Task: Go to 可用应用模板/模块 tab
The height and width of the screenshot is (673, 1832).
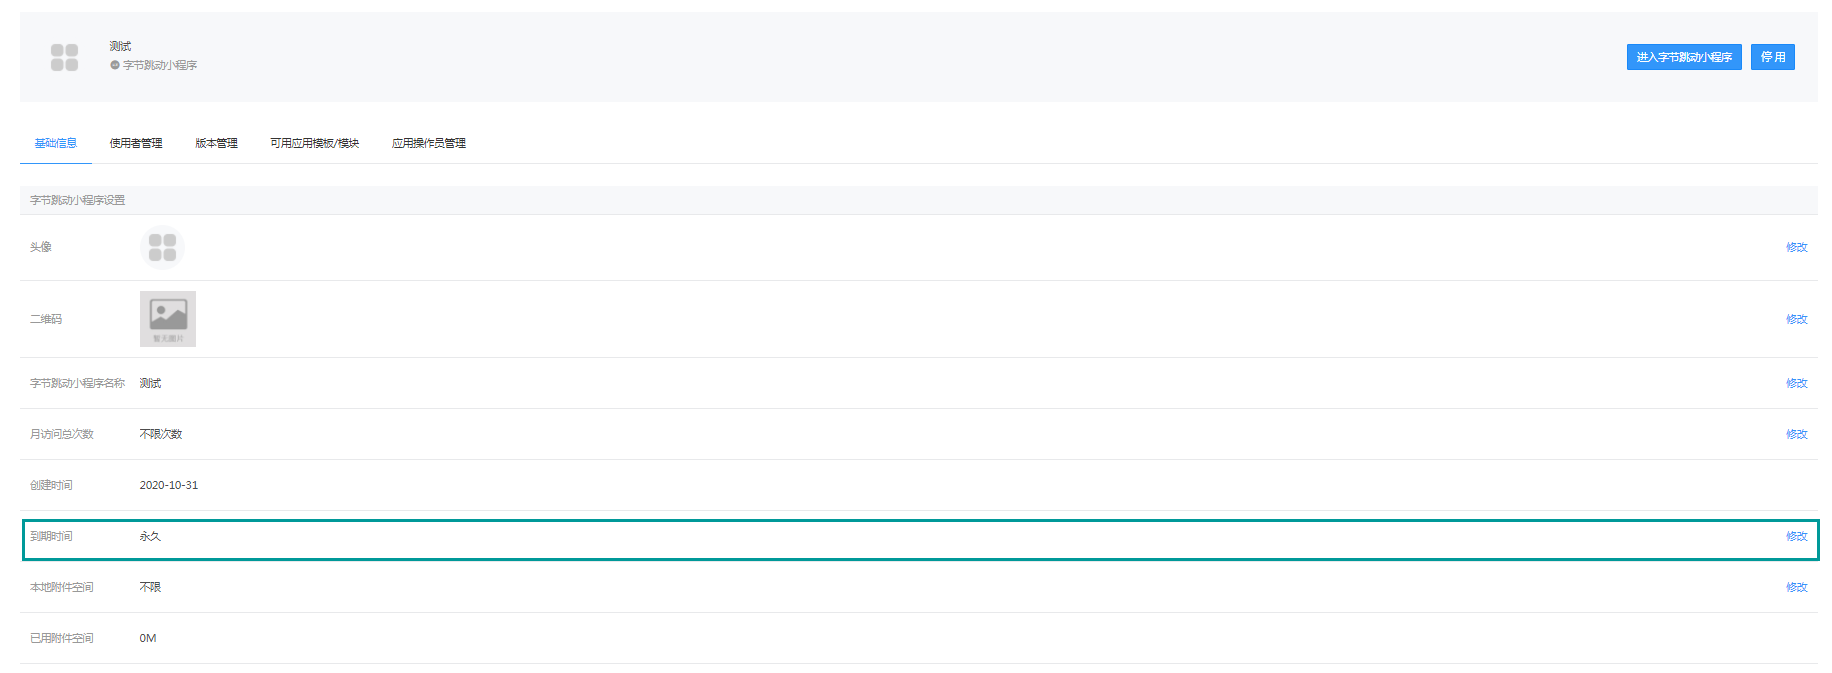Action: pyautogui.click(x=314, y=143)
